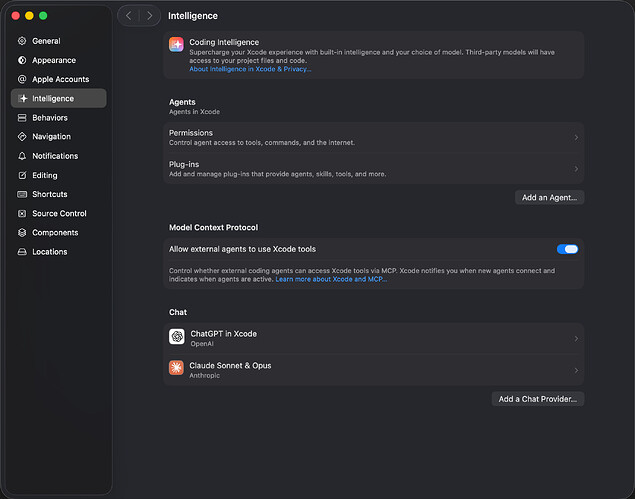Open Apple Accounts settings
This screenshot has height=499, width=635.
[x=59, y=79]
